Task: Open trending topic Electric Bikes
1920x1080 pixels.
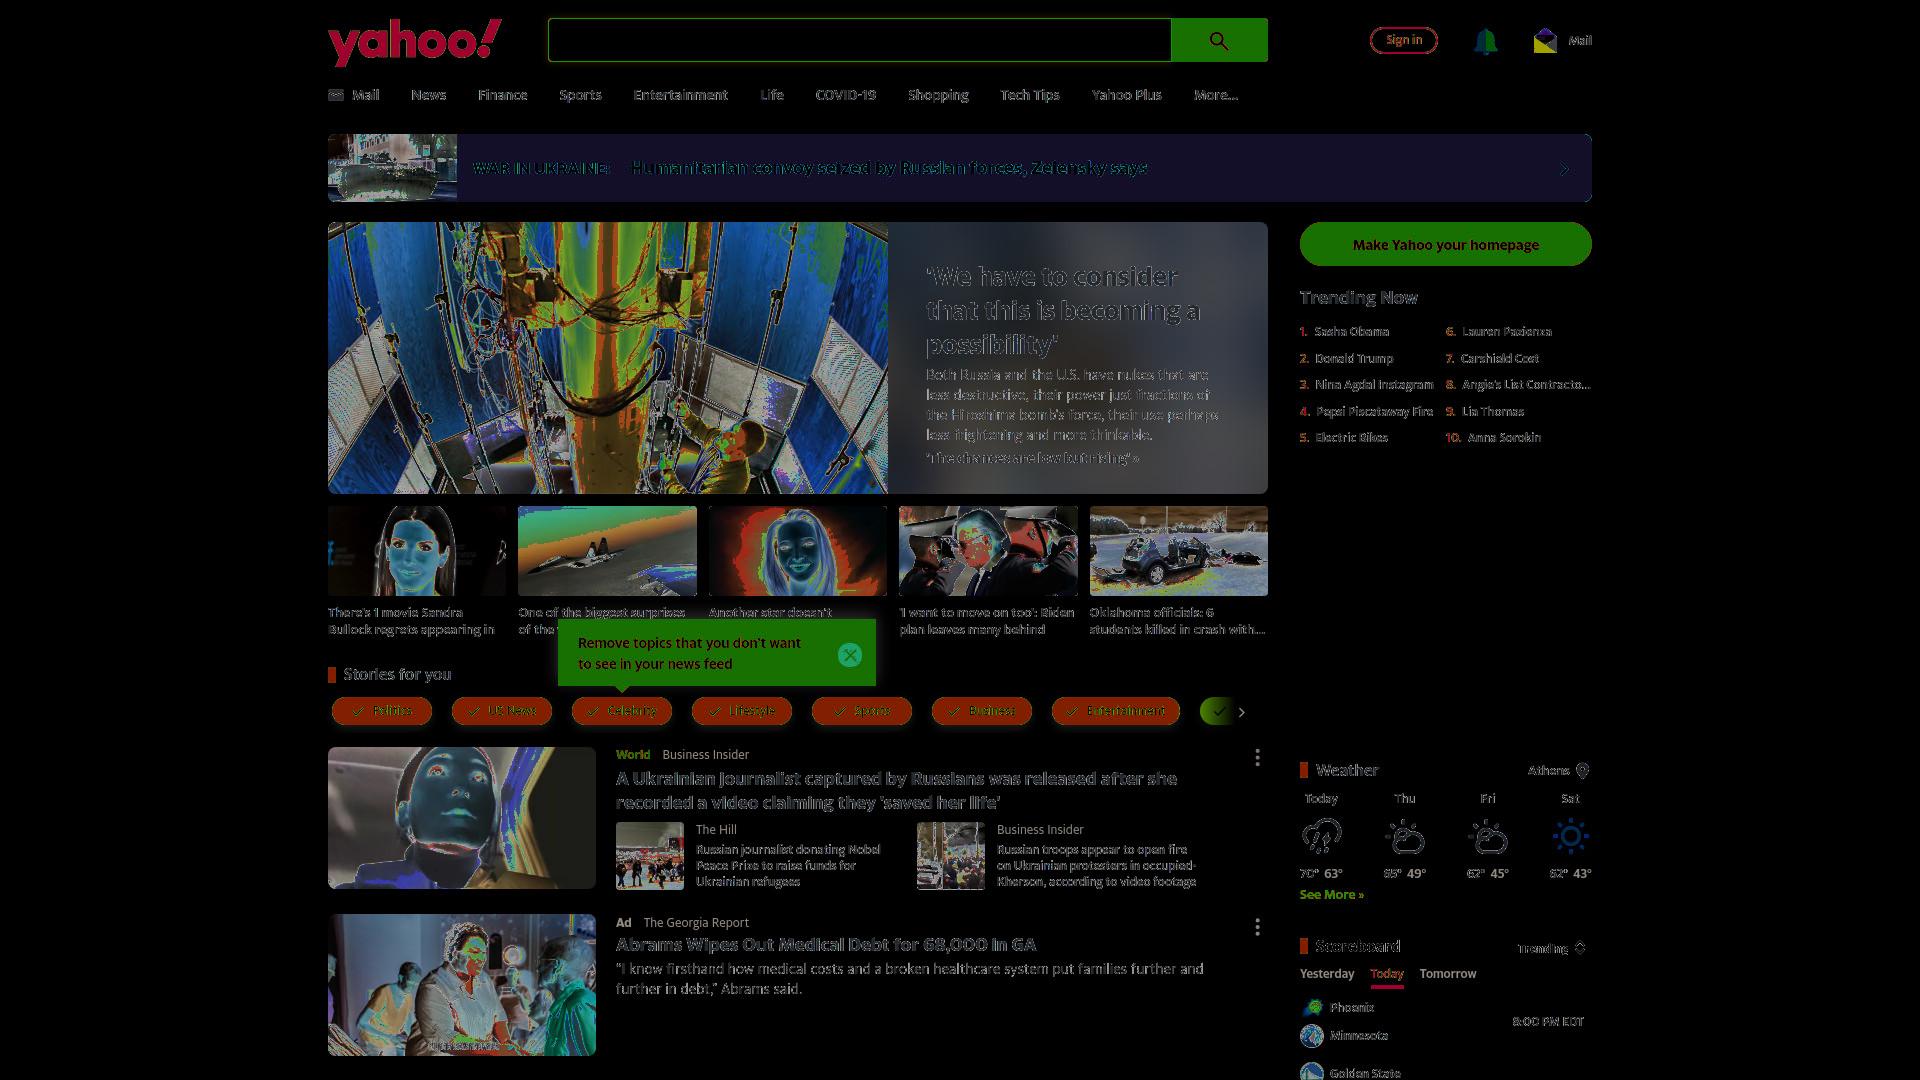Action: [x=1352, y=438]
